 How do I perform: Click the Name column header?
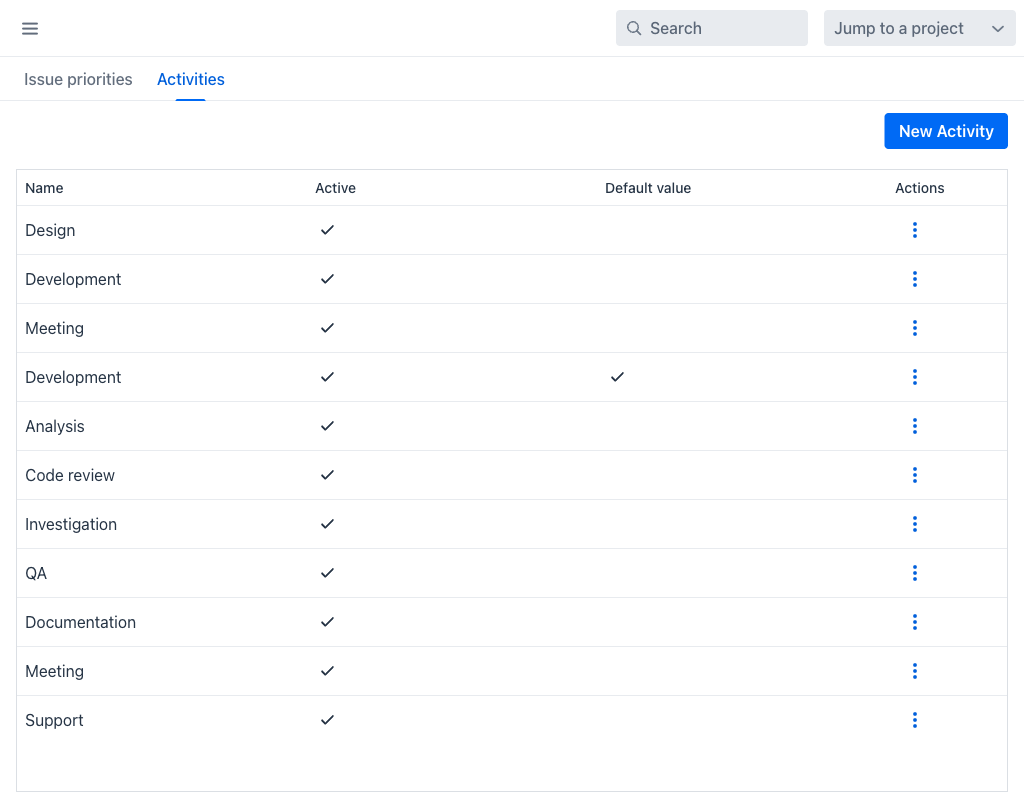44,188
